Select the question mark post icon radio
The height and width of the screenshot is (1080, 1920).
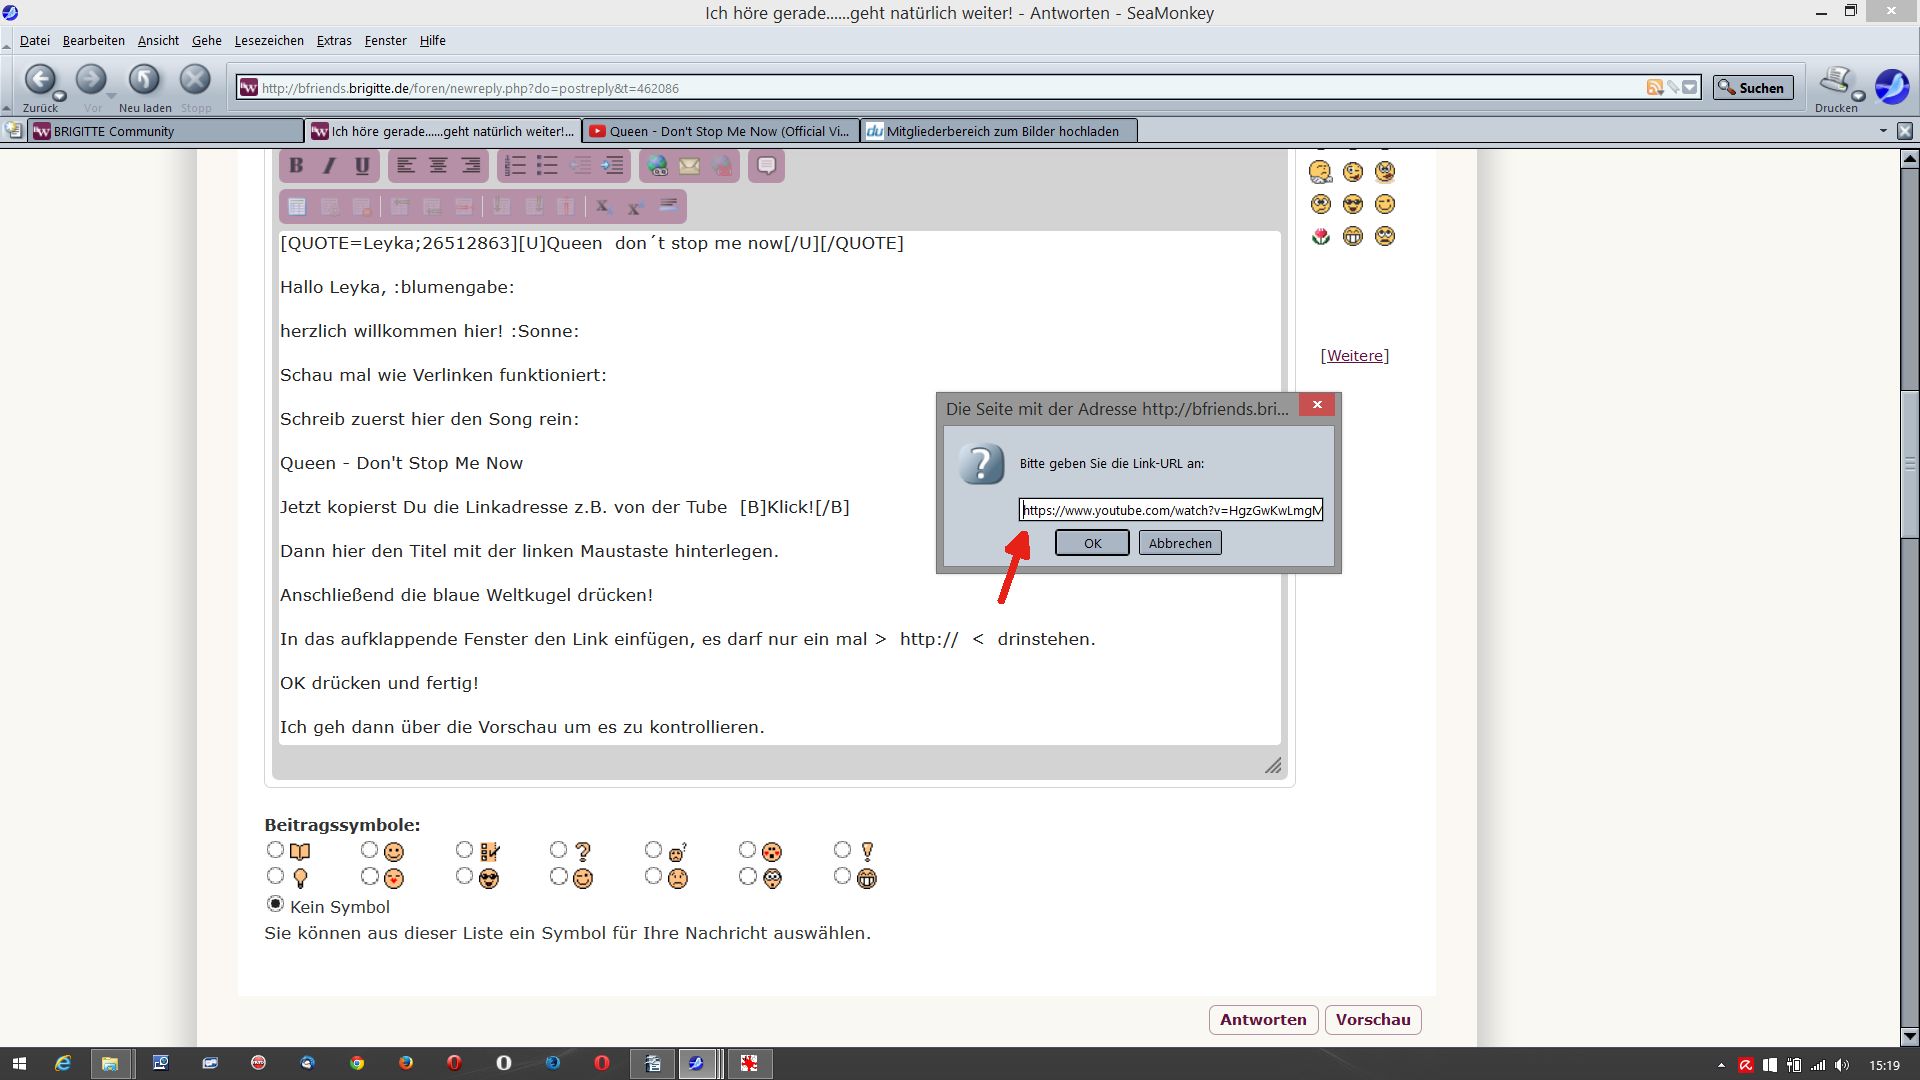559,850
